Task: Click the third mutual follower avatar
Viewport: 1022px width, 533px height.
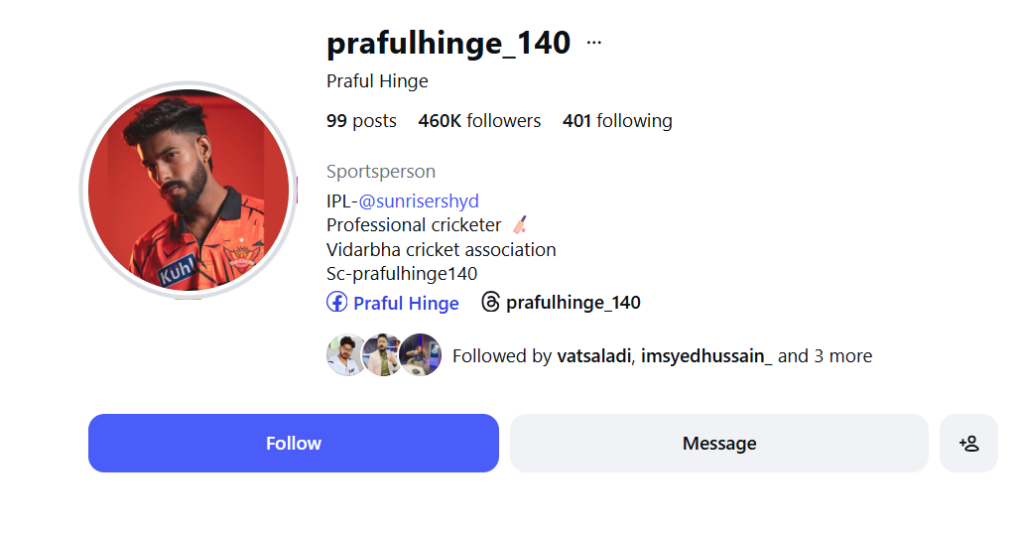Action: pyautogui.click(x=421, y=355)
